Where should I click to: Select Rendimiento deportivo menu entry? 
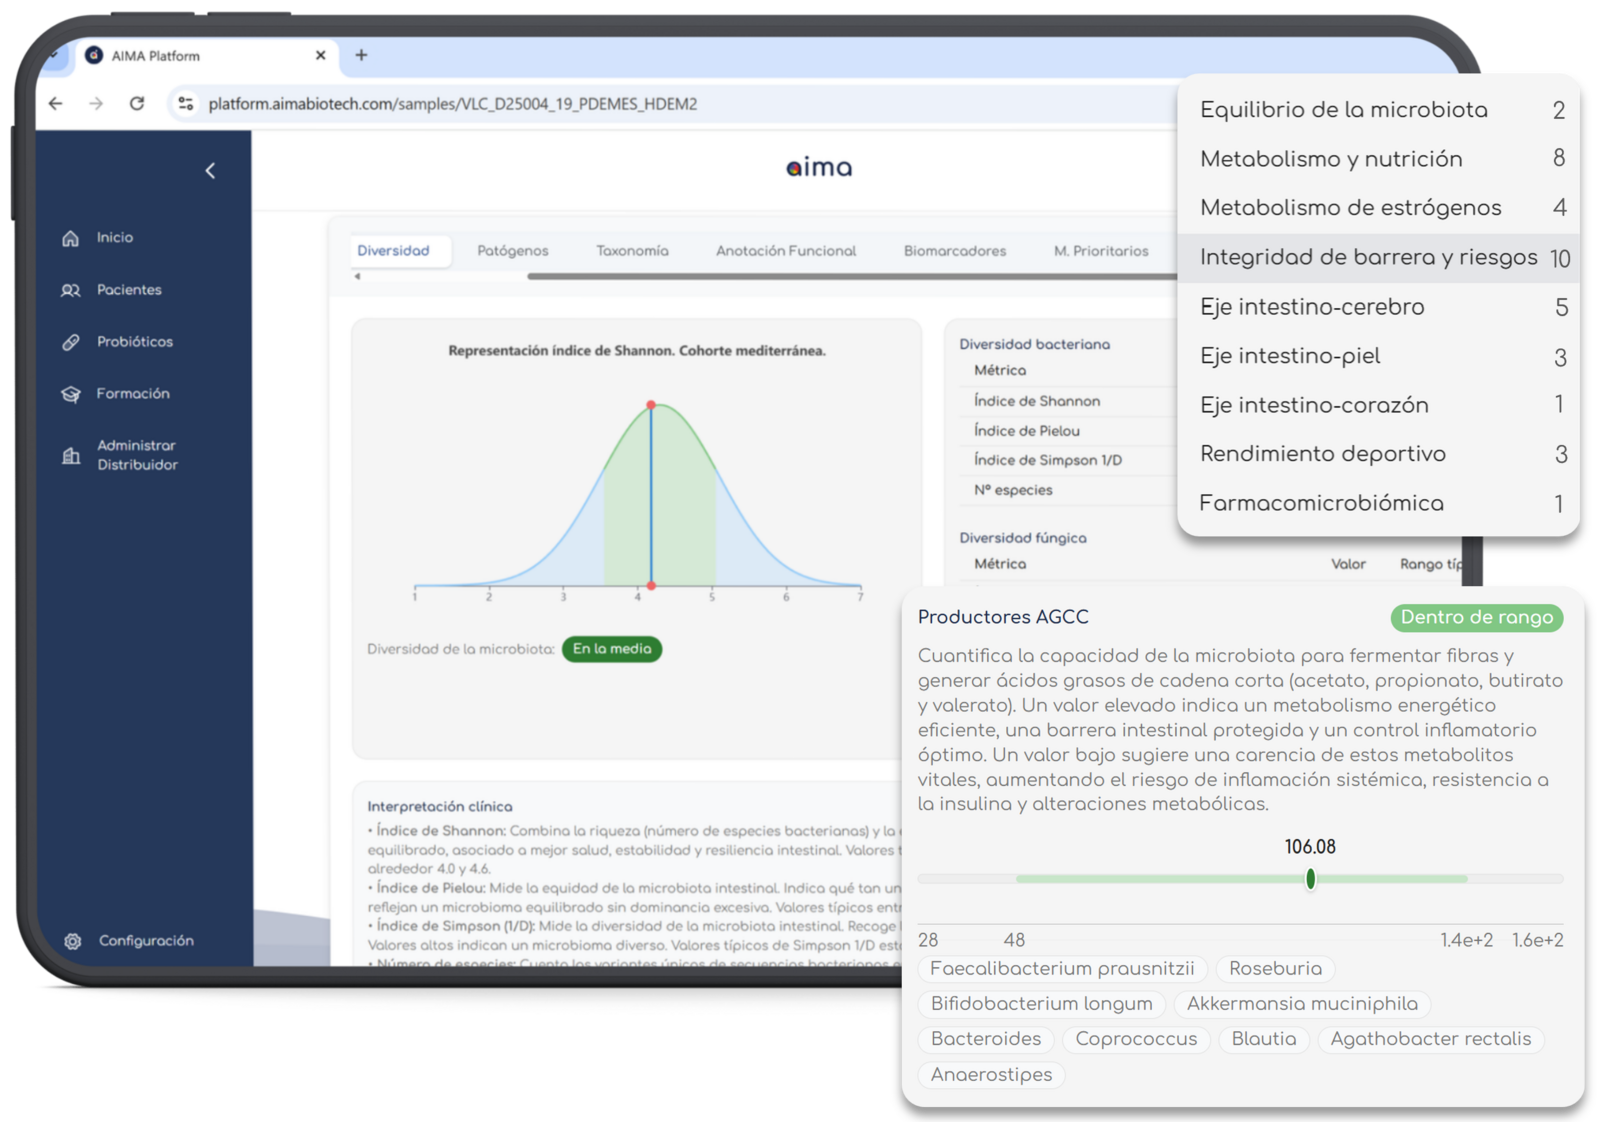click(1379, 454)
